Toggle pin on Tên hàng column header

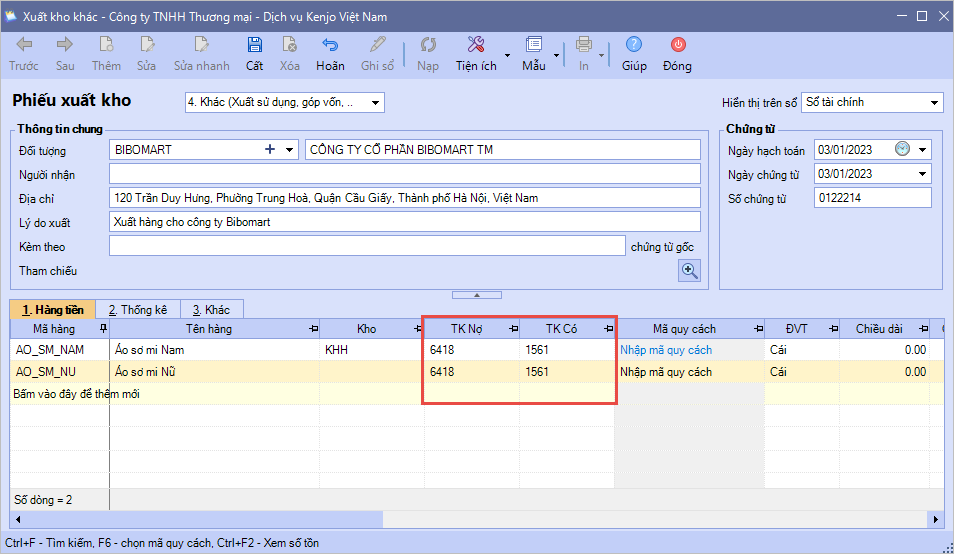(313, 329)
